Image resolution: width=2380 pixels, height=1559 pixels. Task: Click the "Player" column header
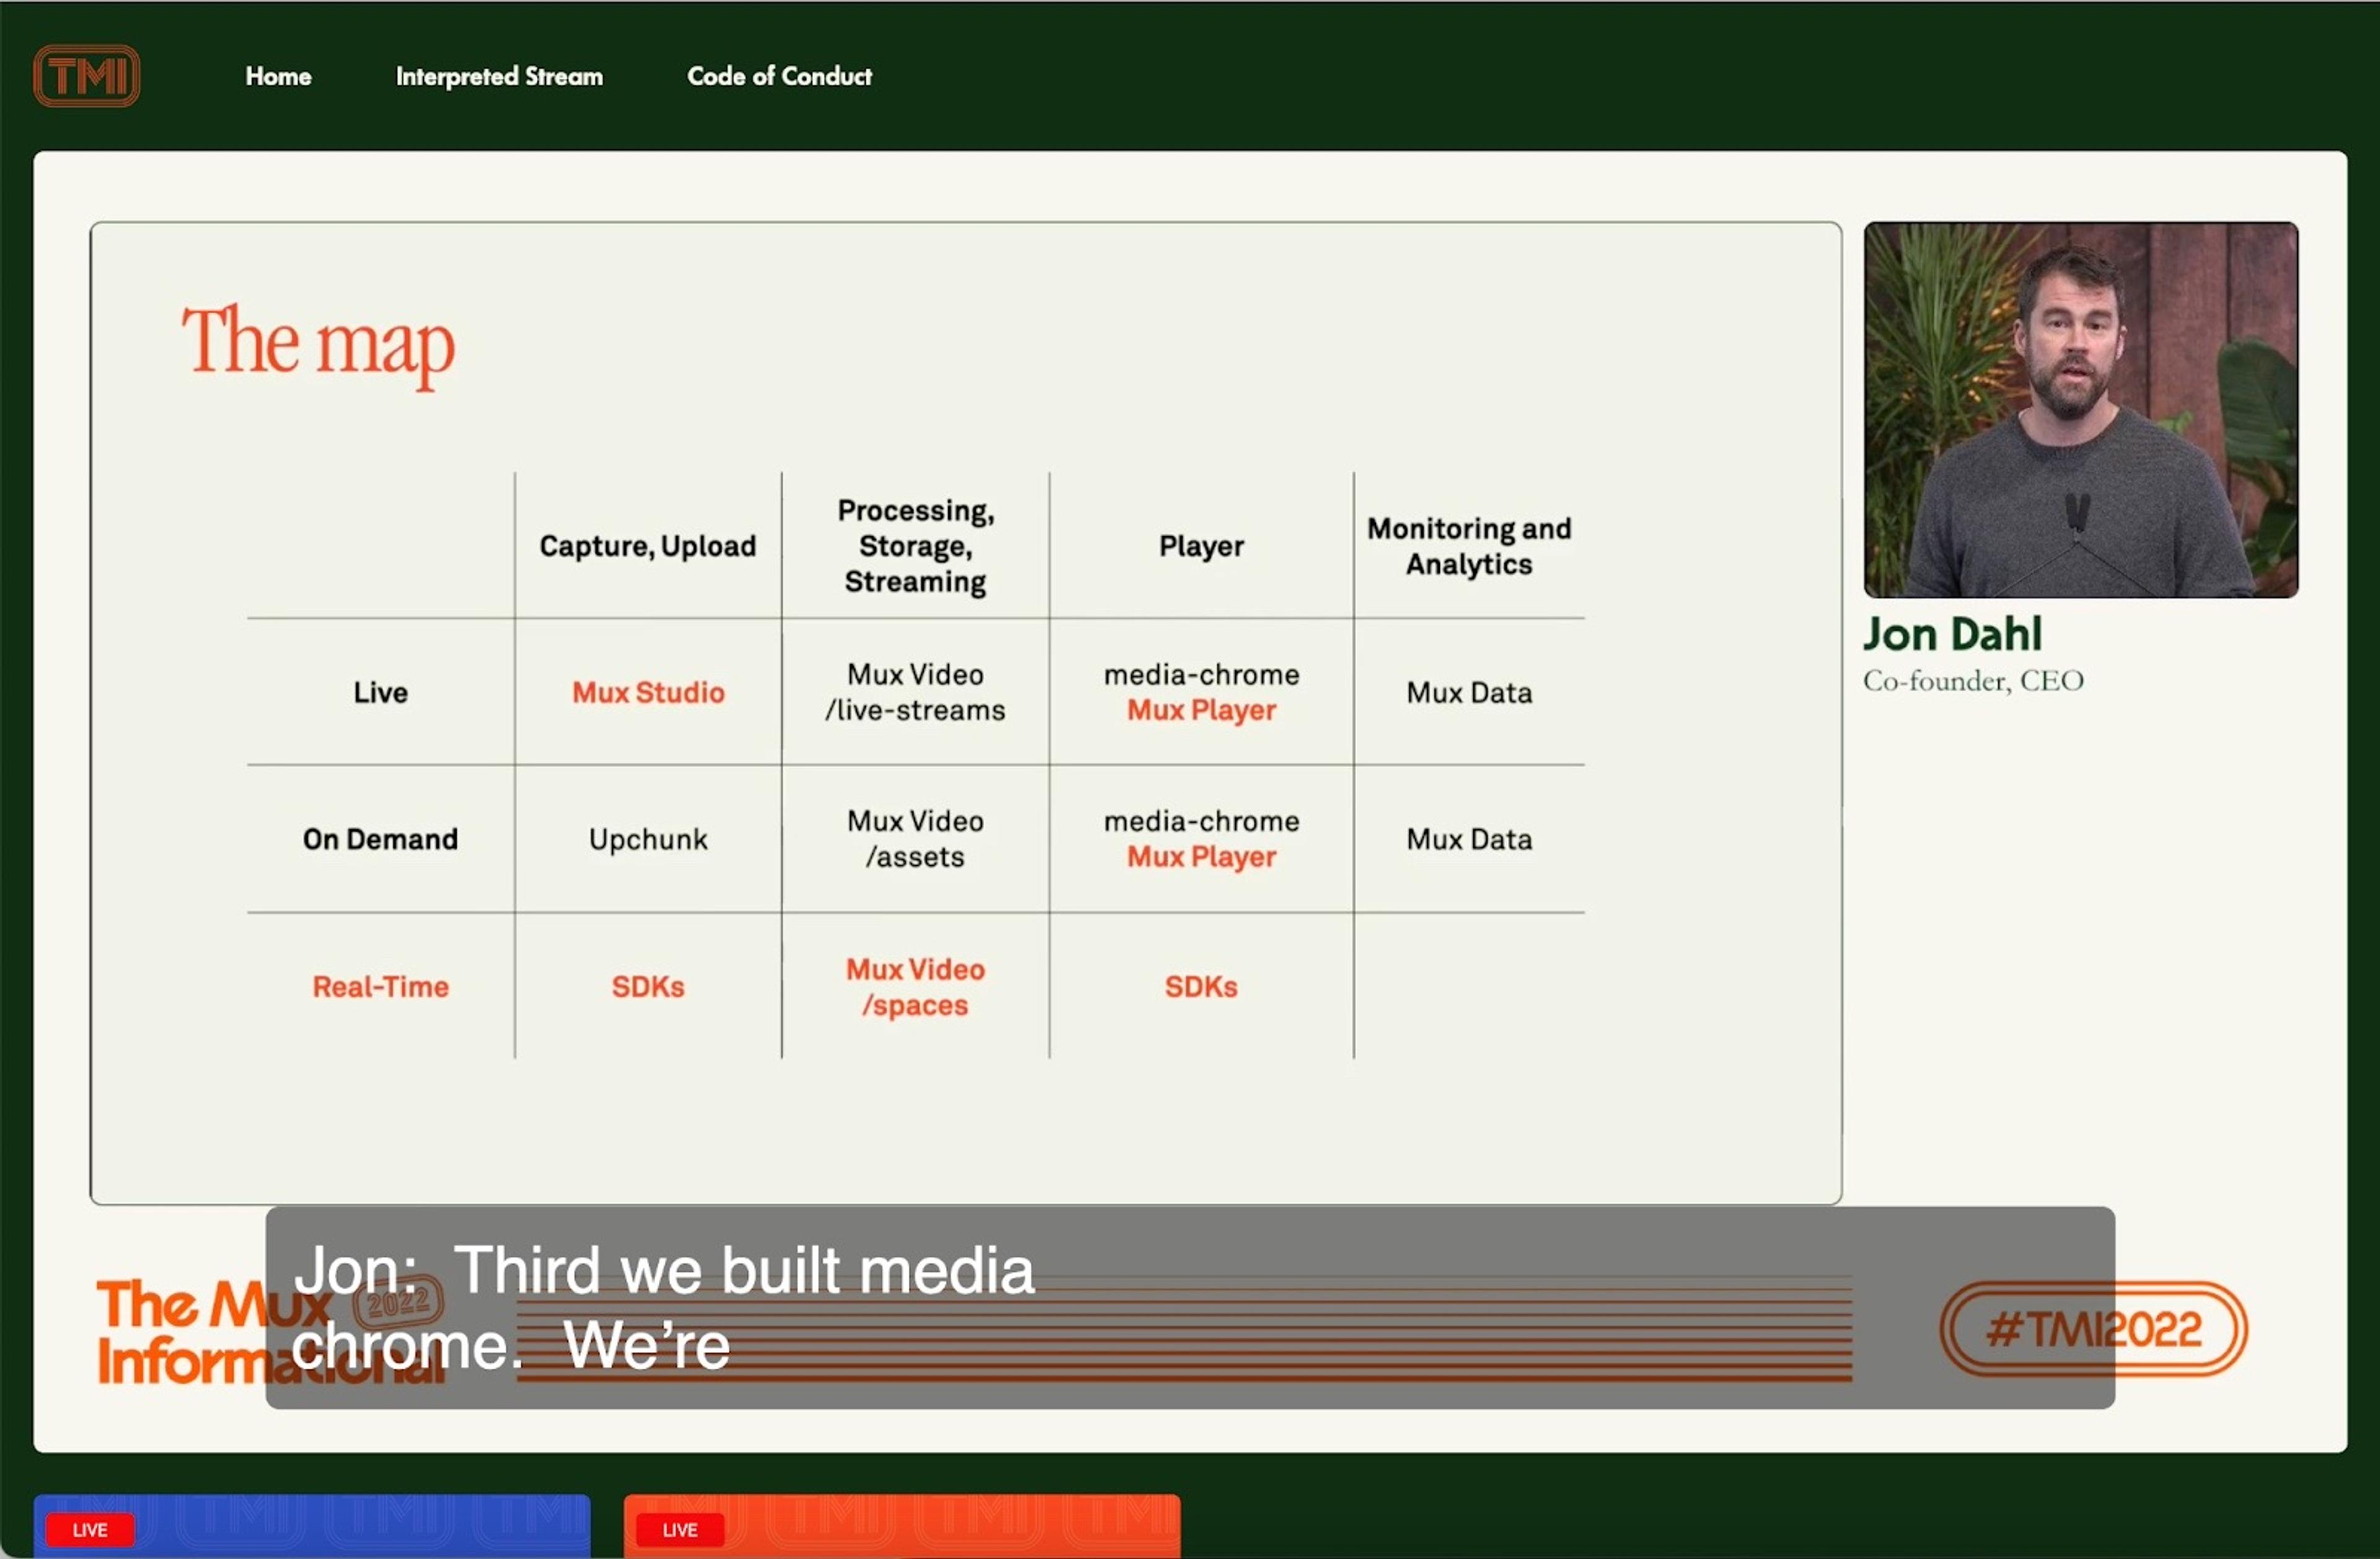1201,546
